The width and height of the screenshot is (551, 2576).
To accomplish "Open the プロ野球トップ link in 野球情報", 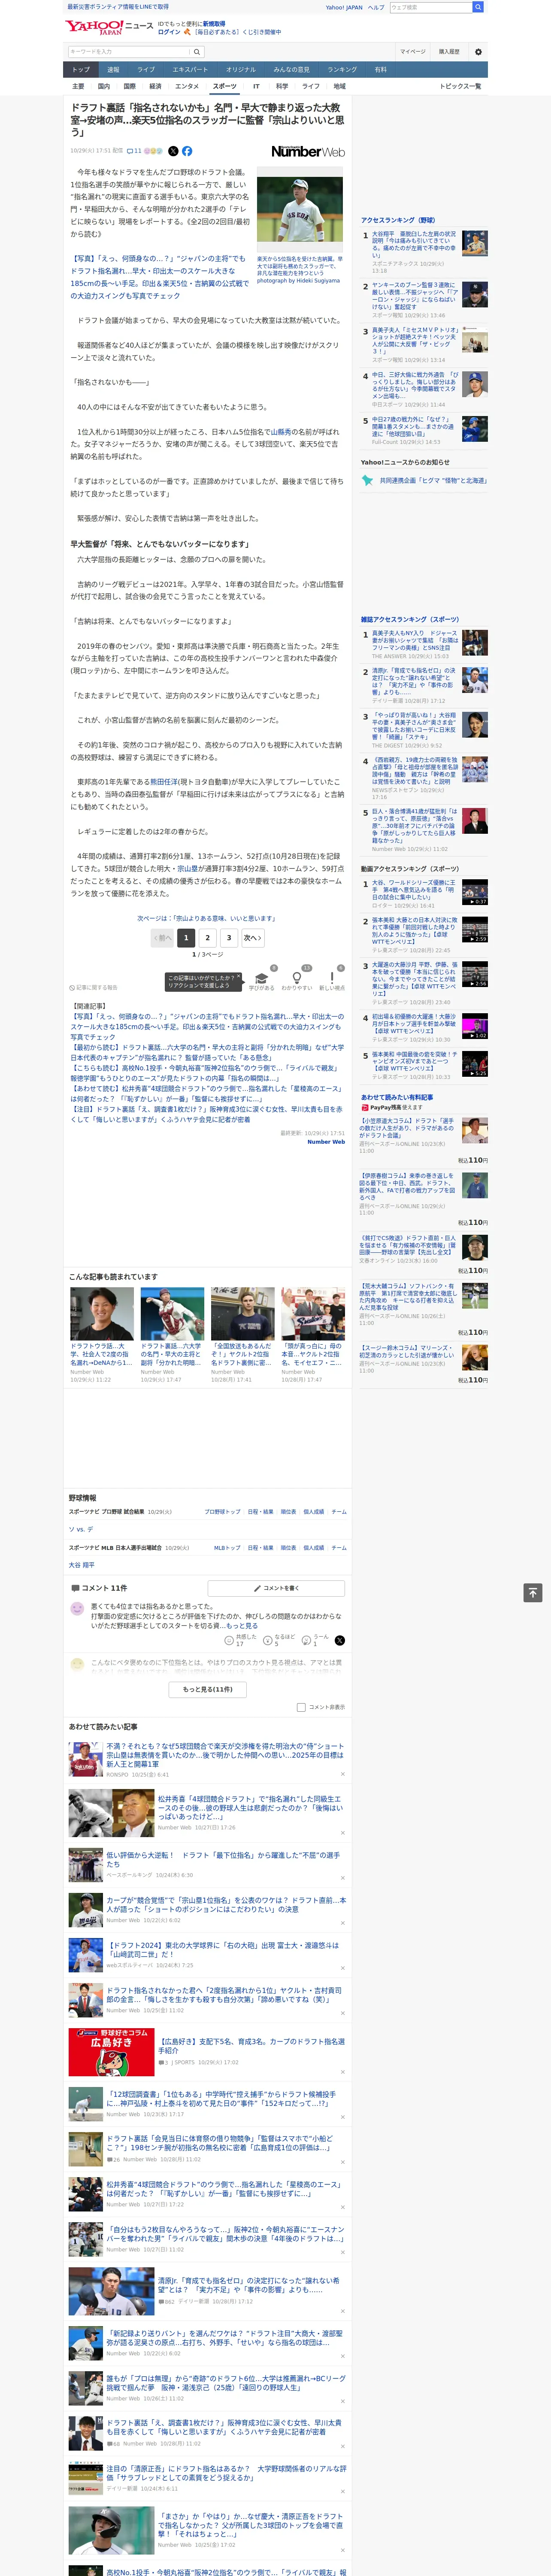I will [222, 1512].
